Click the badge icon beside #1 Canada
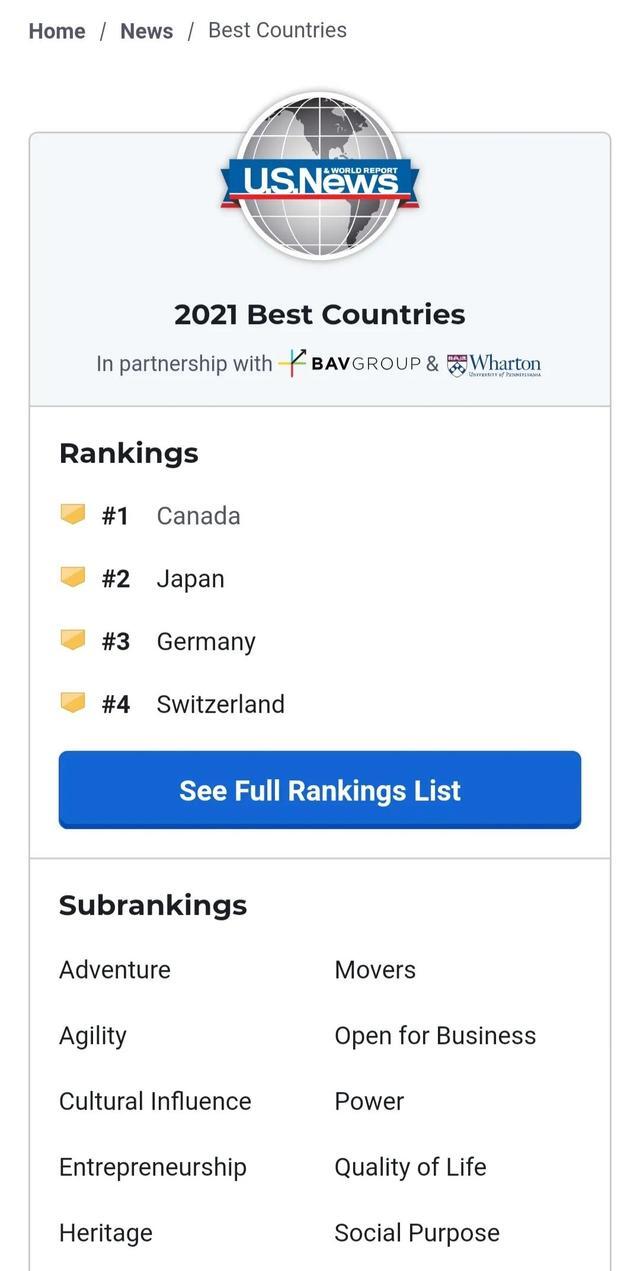Screen dimensions: 640x1271 [x=73, y=515]
